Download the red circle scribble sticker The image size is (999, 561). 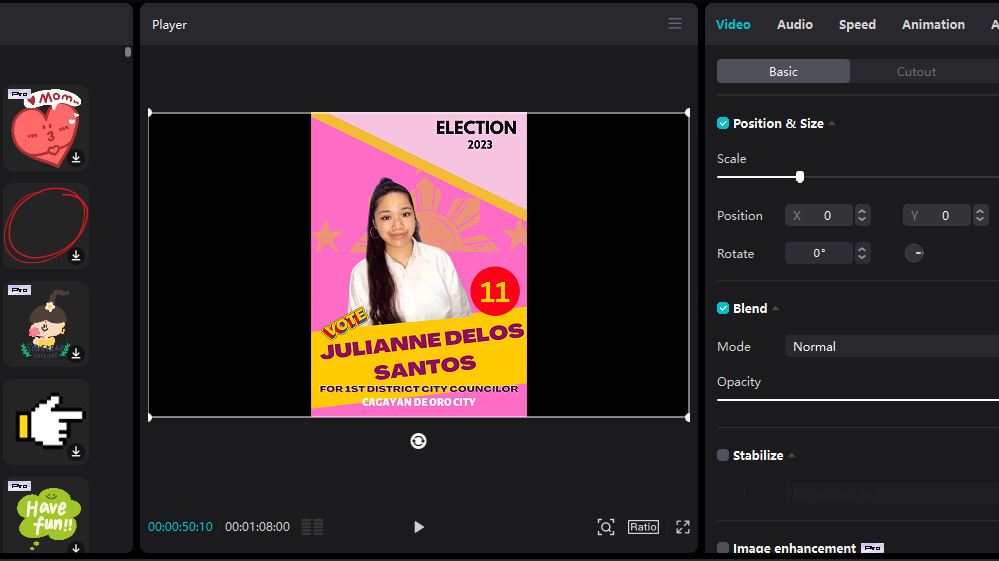coord(76,255)
